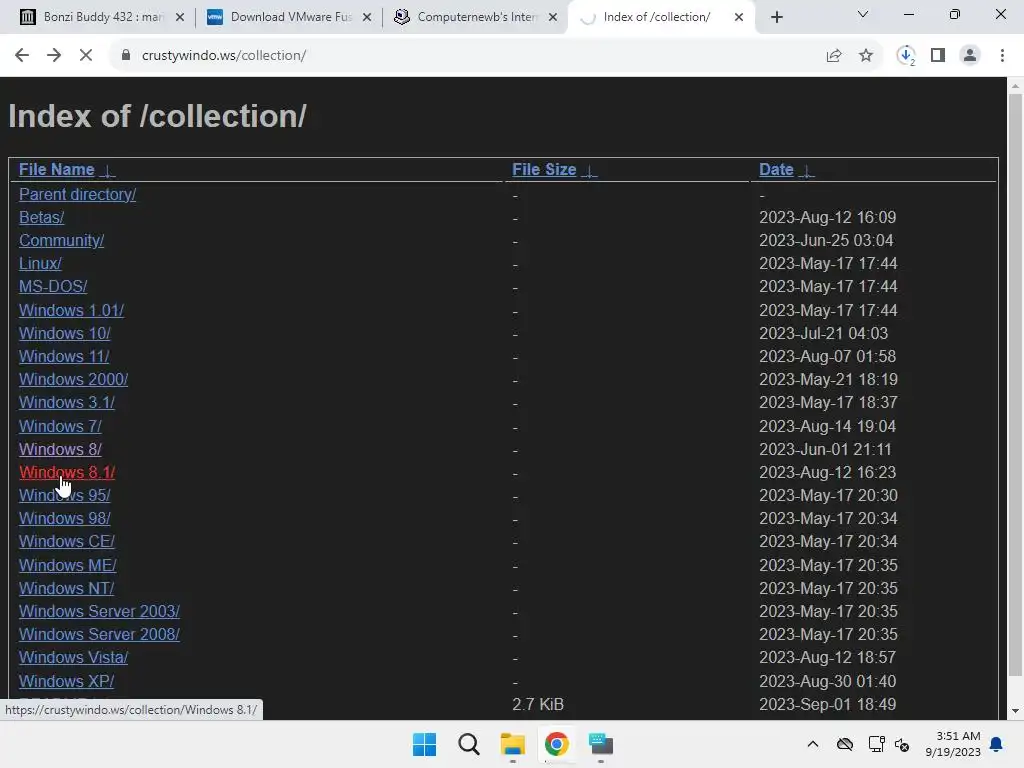
Task: Open the monitor app in taskbar
Action: [x=601, y=744]
